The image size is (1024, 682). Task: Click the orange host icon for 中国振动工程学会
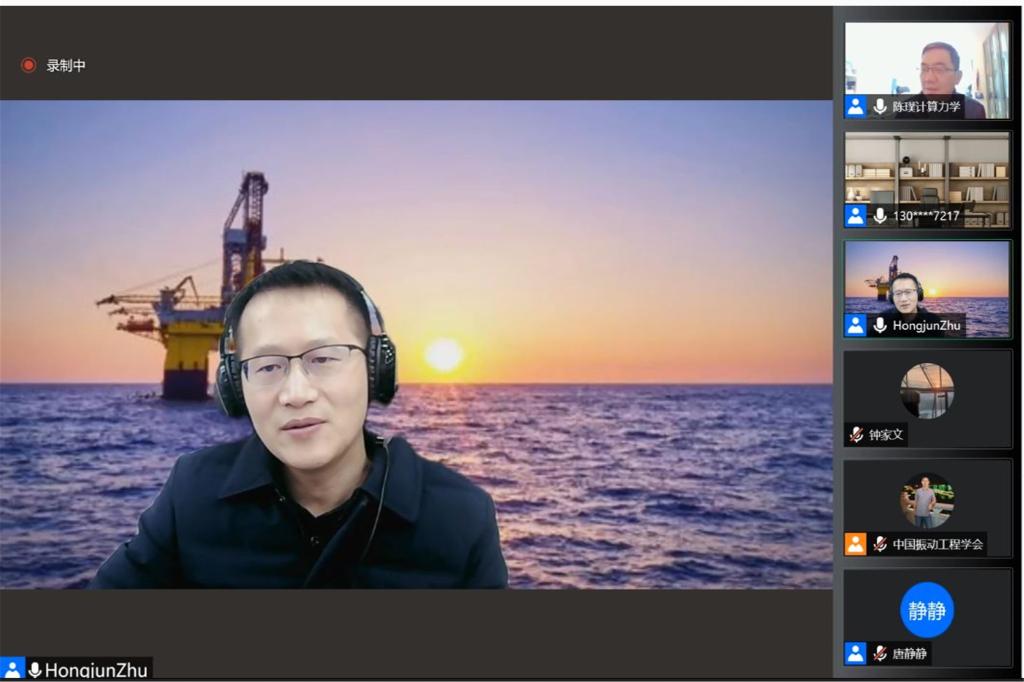point(855,544)
